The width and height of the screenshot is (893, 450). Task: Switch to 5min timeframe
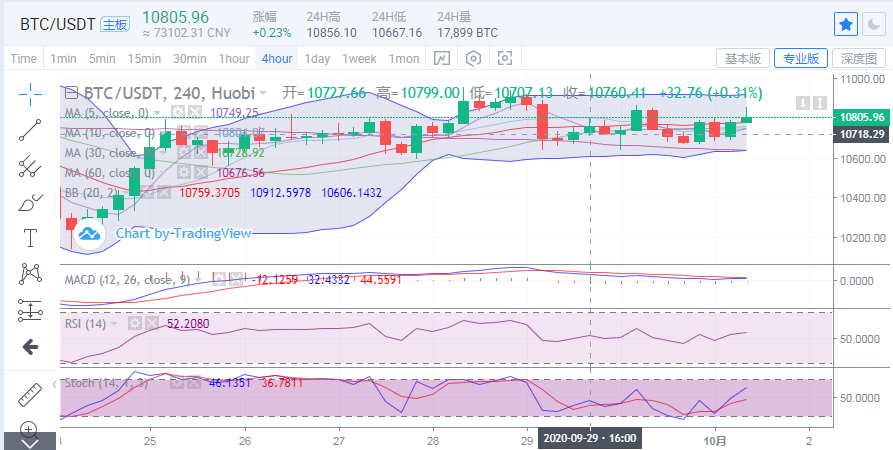tap(102, 59)
